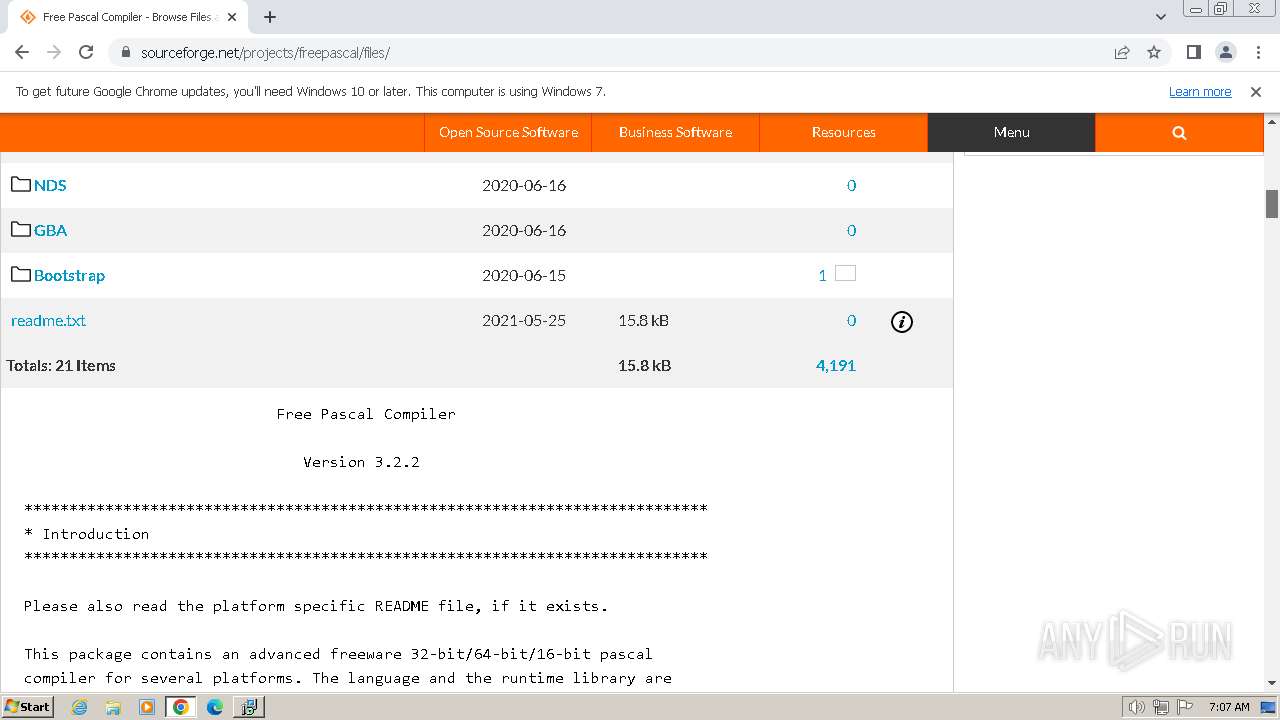Viewport: 1280px width, 720px height.
Task: Open the NDS folder
Action: click(x=50, y=185)
